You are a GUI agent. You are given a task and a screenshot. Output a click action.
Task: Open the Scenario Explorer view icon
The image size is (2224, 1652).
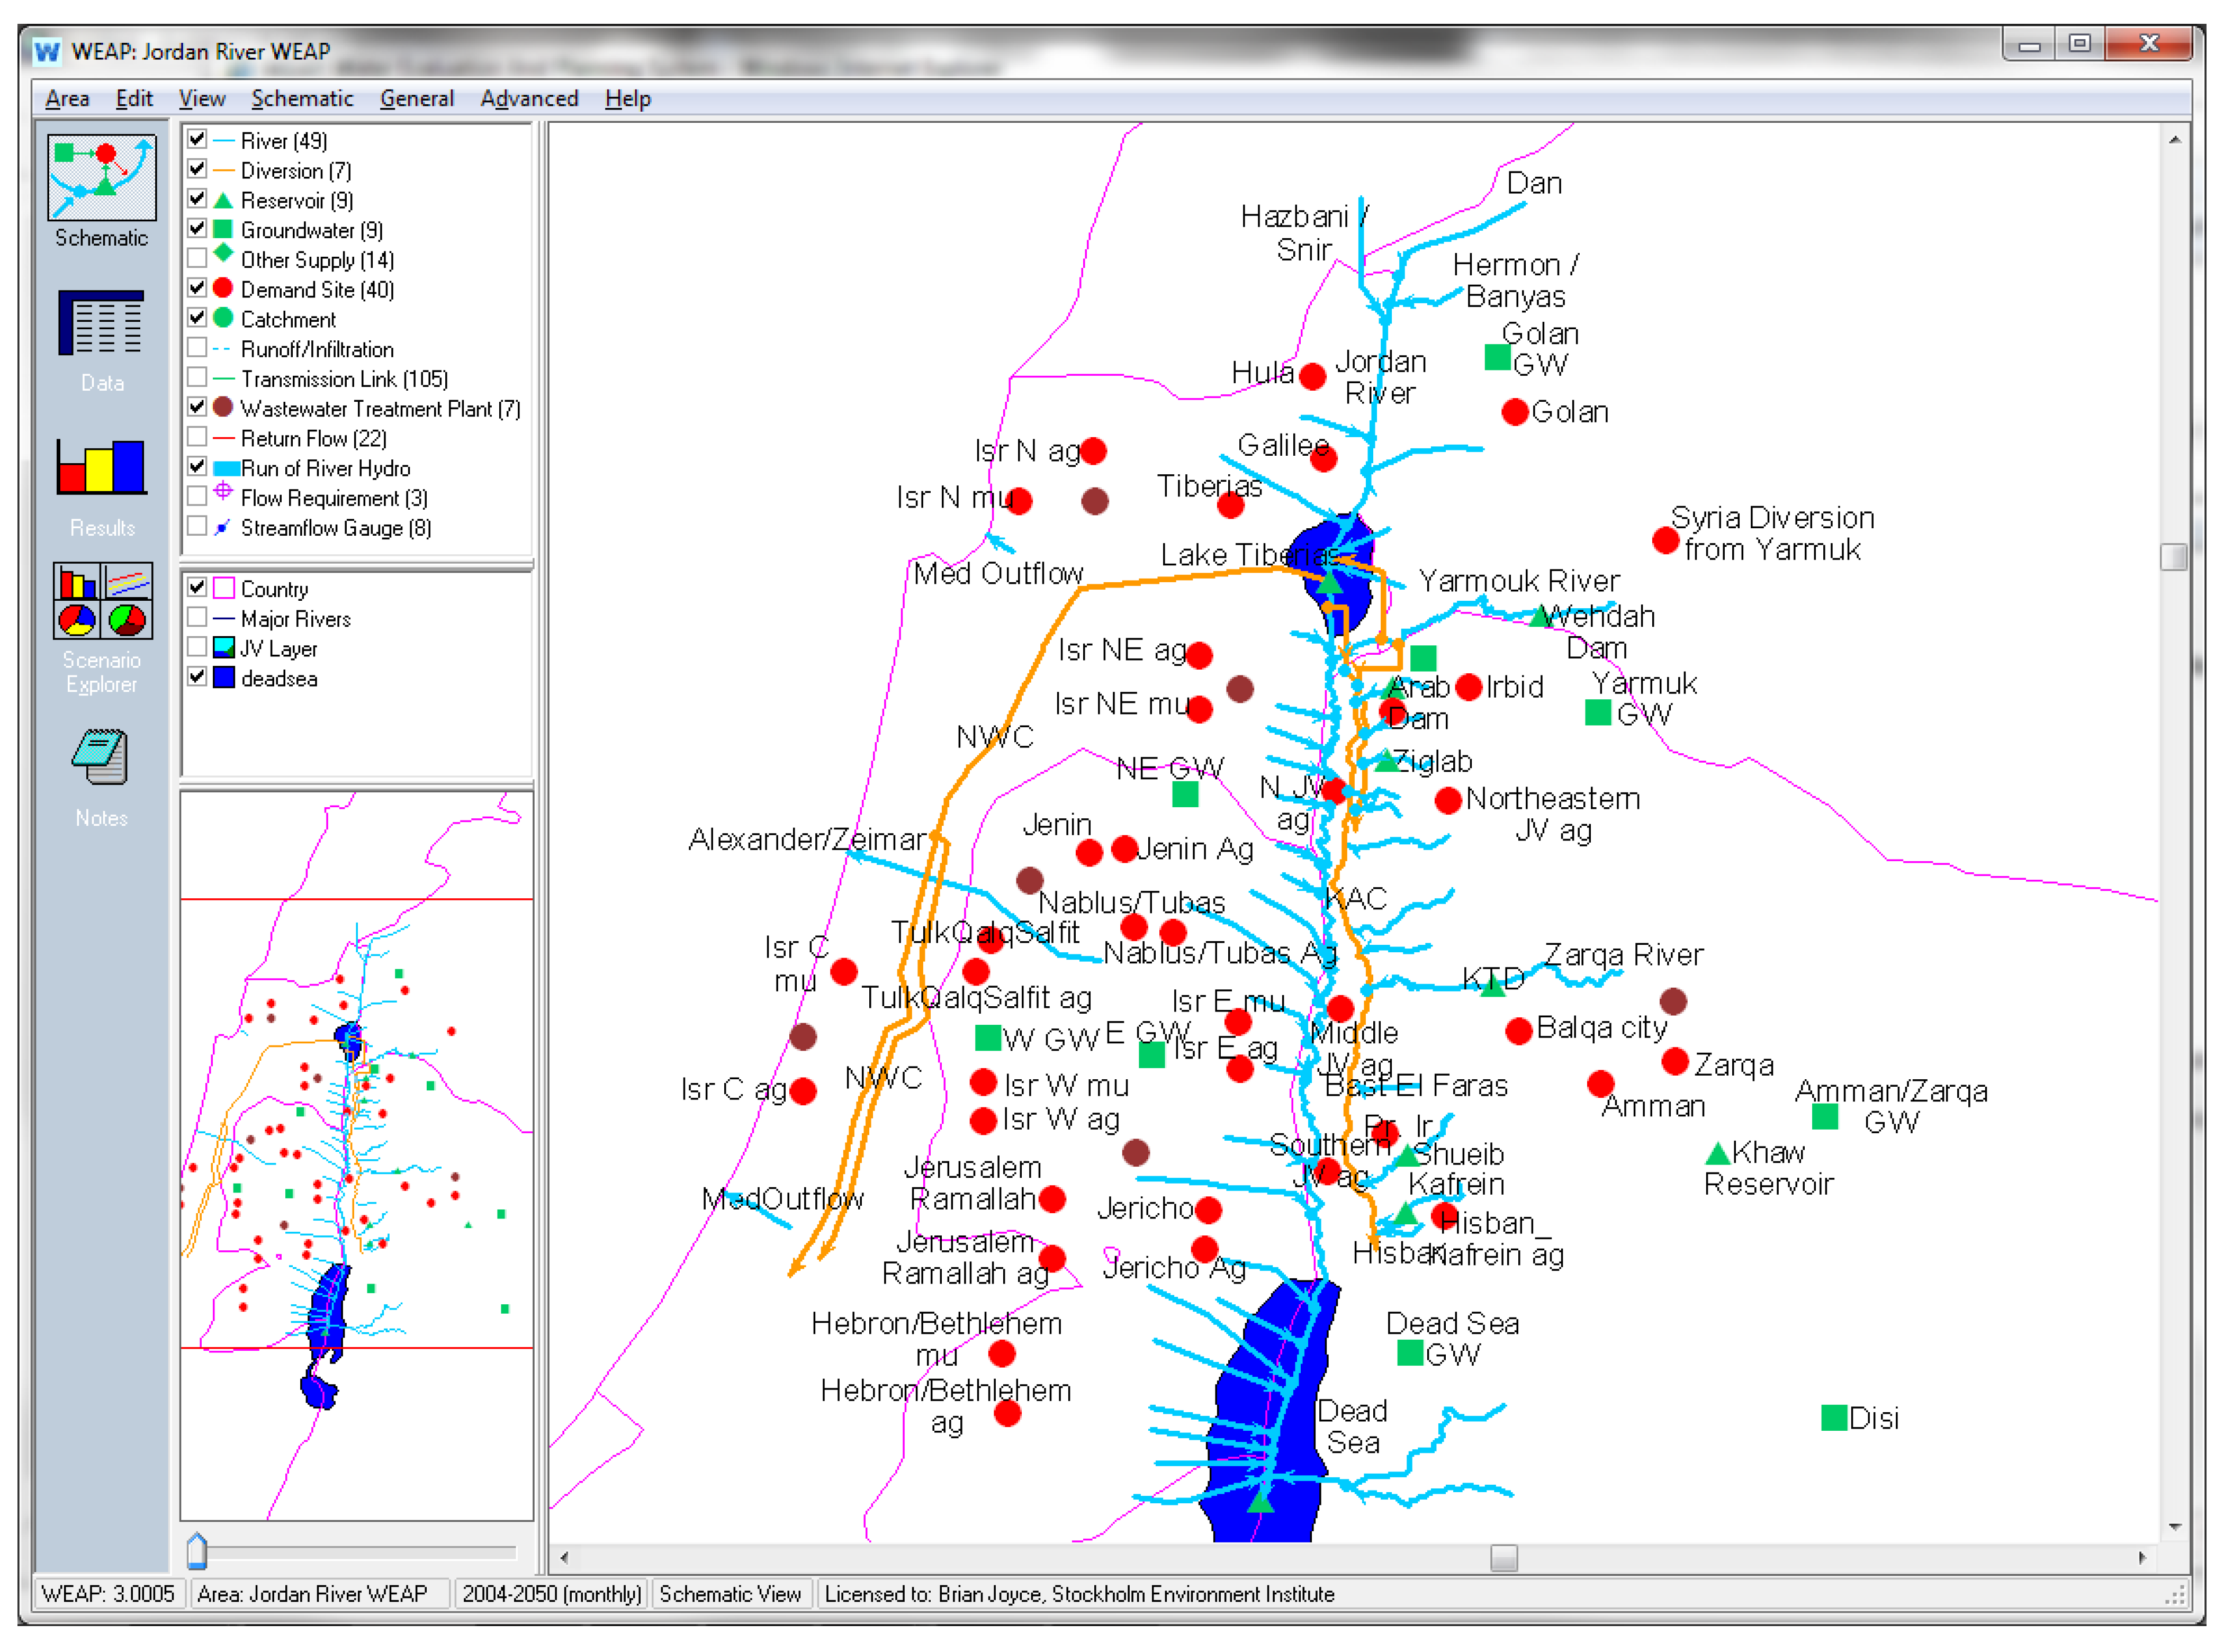point(102,600)
